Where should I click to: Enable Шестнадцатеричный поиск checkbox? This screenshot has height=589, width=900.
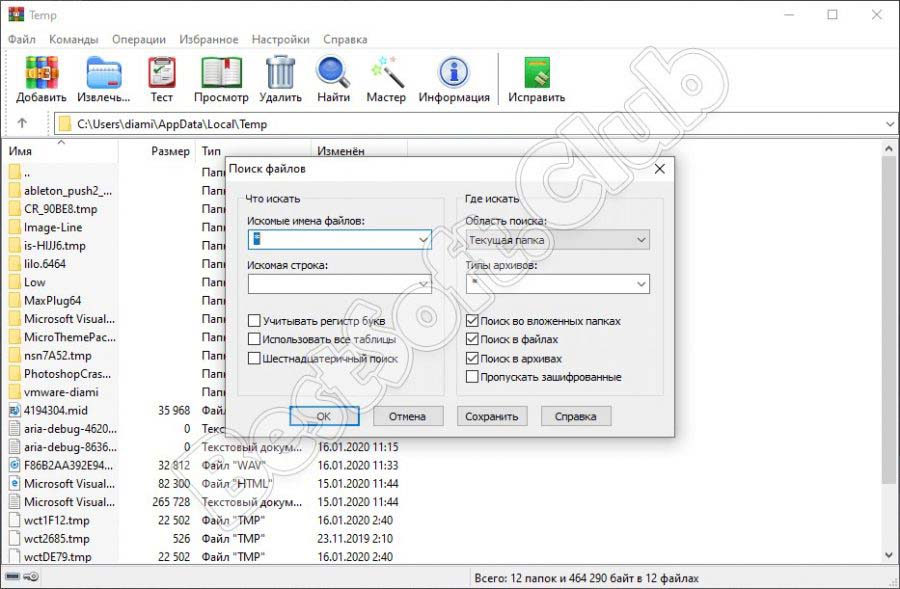tap(254, 358)
